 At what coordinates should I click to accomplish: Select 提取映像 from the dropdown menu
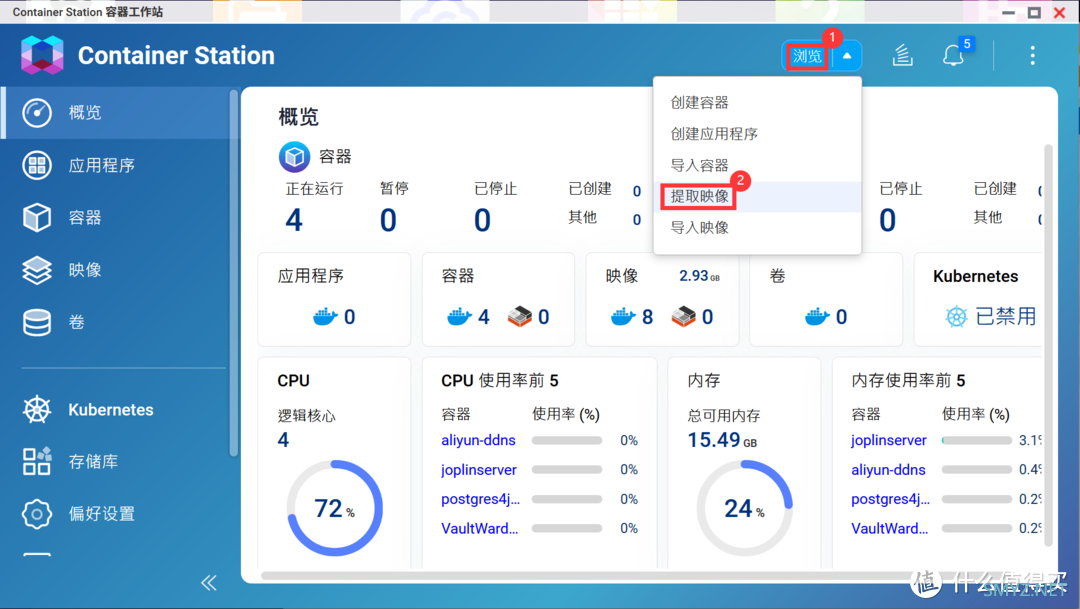(757, 196)
